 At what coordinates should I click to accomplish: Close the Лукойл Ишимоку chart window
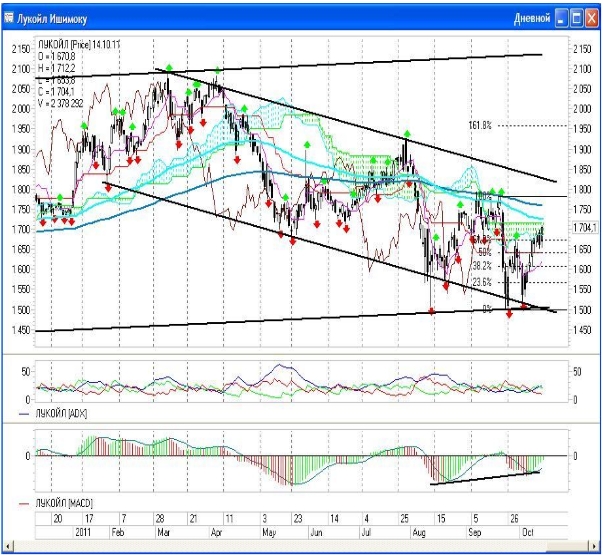point(591,18)
